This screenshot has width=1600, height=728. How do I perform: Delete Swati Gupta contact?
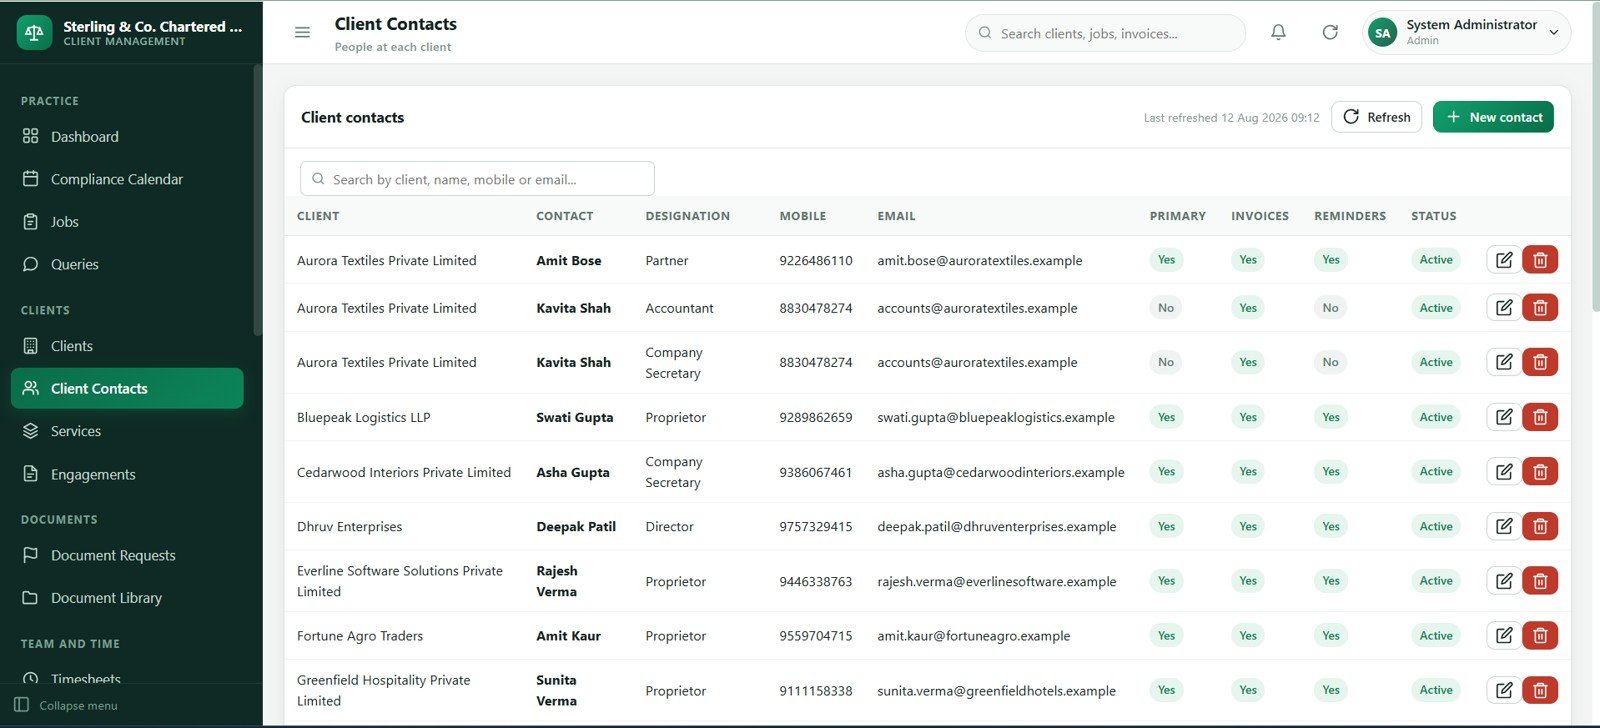coord(1540,417)
